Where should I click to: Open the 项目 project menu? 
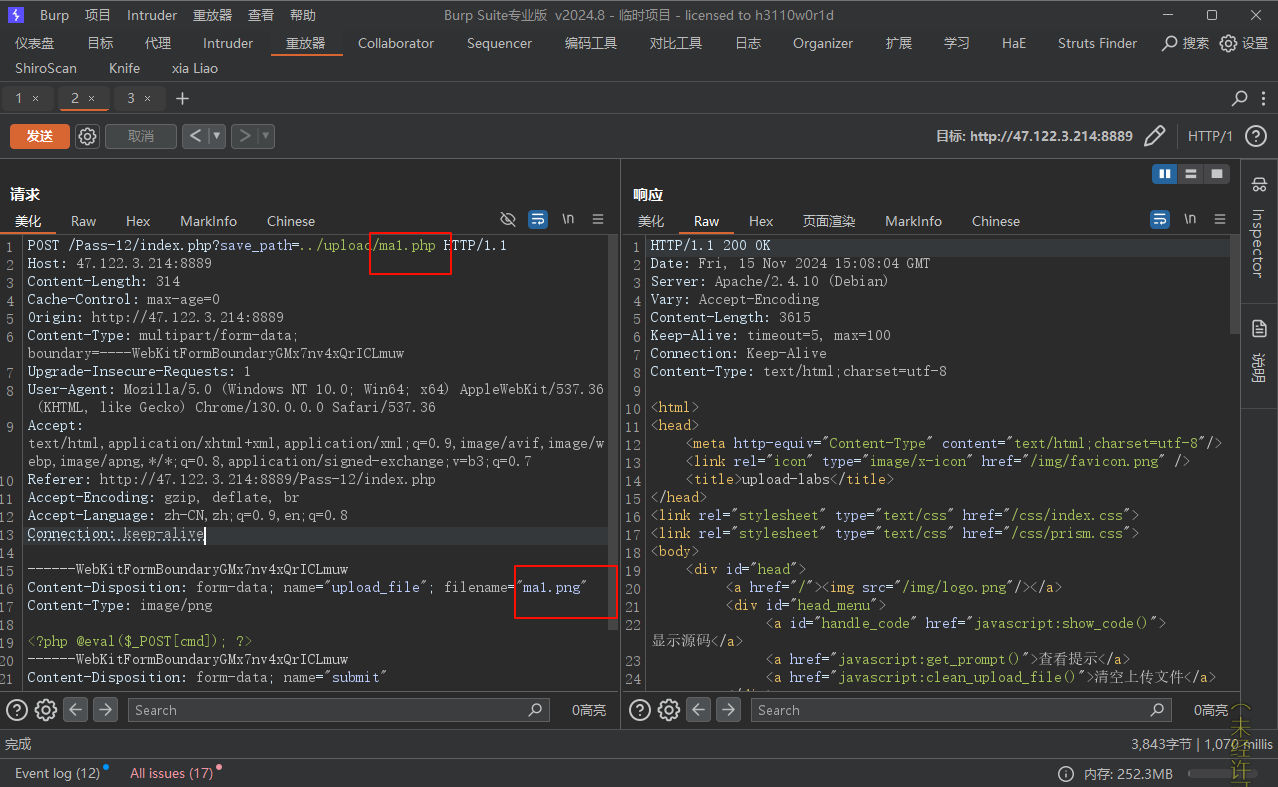pyautogui.click(x=98, y=15)
